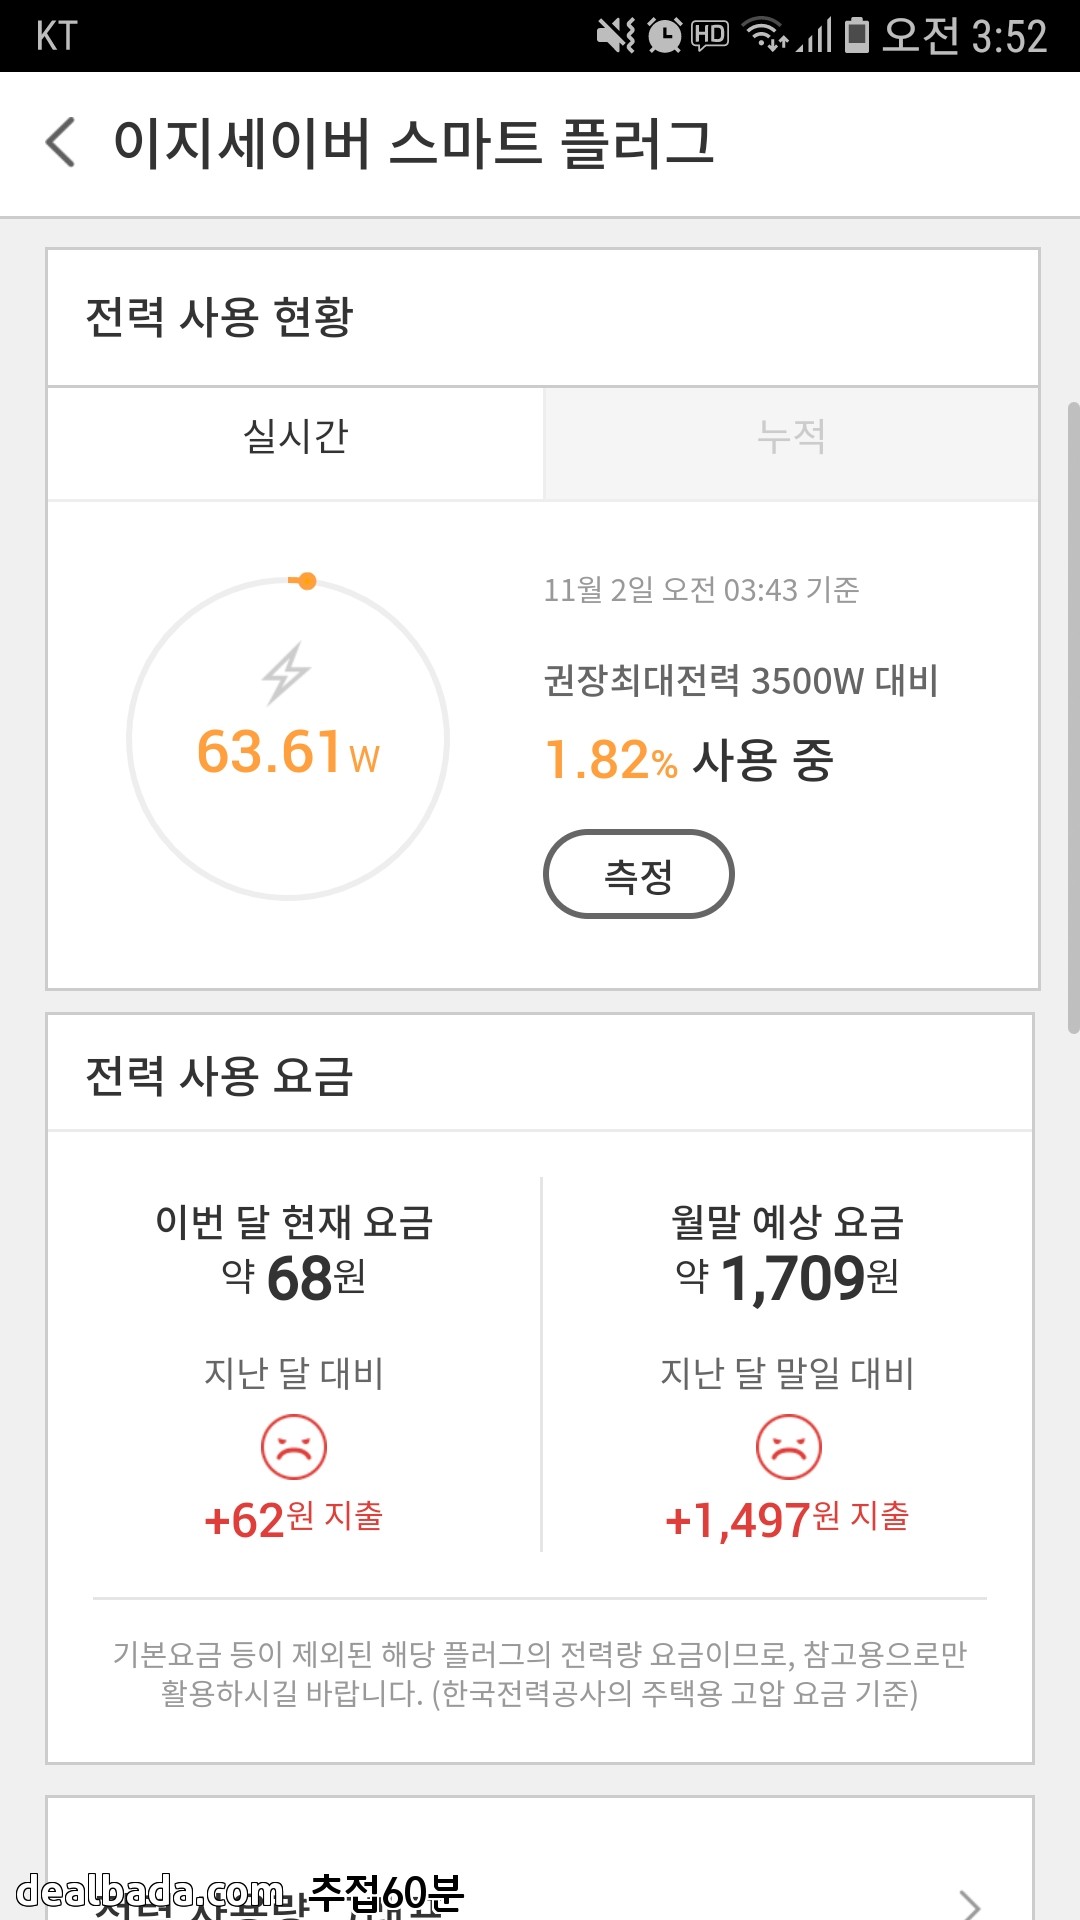Tap the 63.61W power reading
The height and width of the screenshot is (1920, 1080).
288,752
